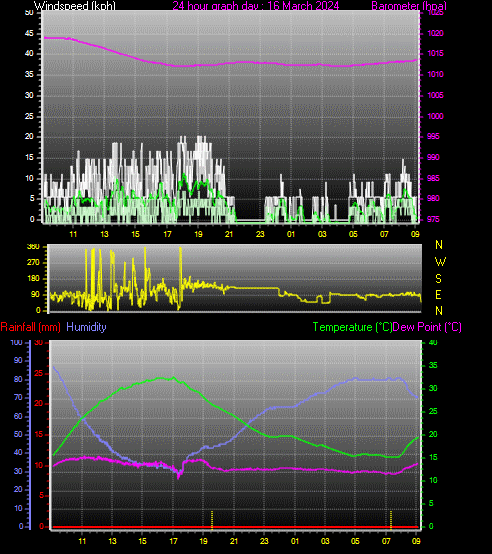
Task: Select the magenta Dew Point (°C) legend label
Action: [x=427, y=327]
